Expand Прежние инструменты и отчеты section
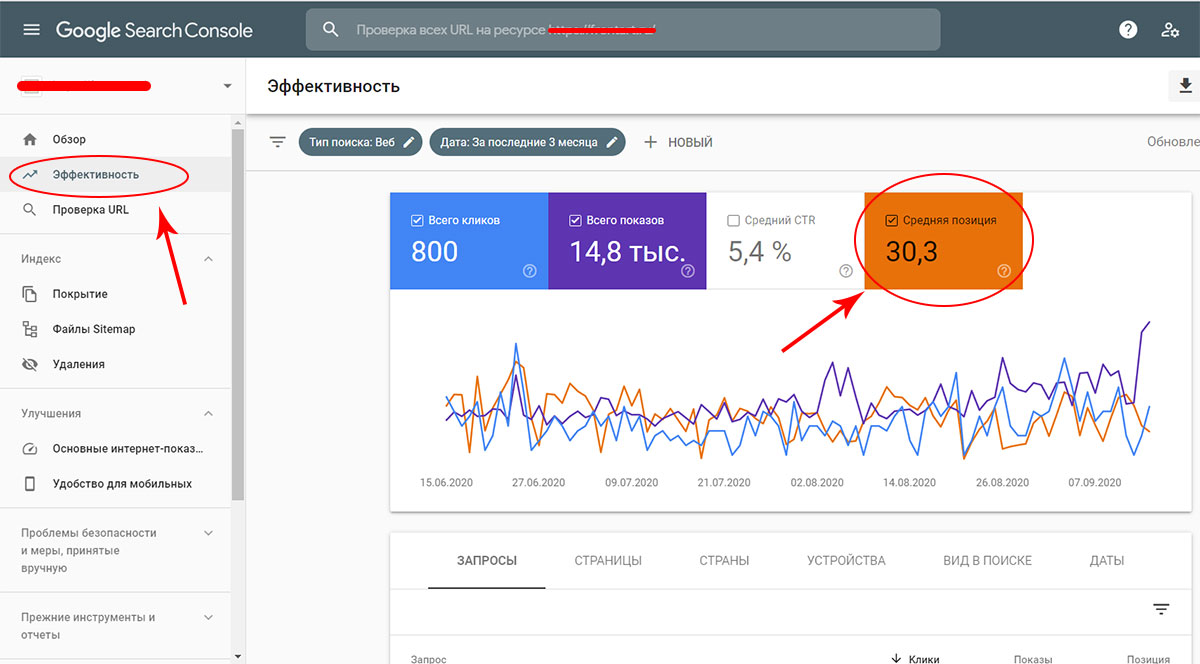1200x664 pixels. pos(209,618)
